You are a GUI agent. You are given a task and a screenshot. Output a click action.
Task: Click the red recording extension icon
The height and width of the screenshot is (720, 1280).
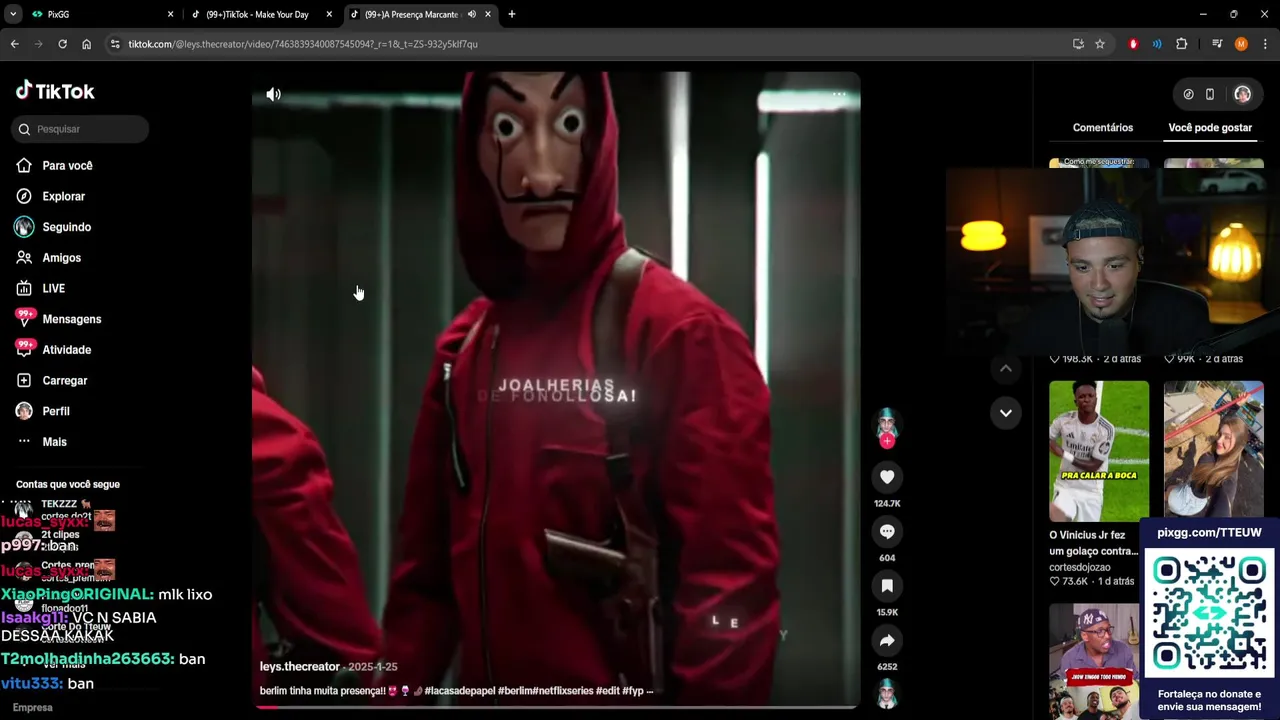pyautogui.click(x=1133, y=44)
